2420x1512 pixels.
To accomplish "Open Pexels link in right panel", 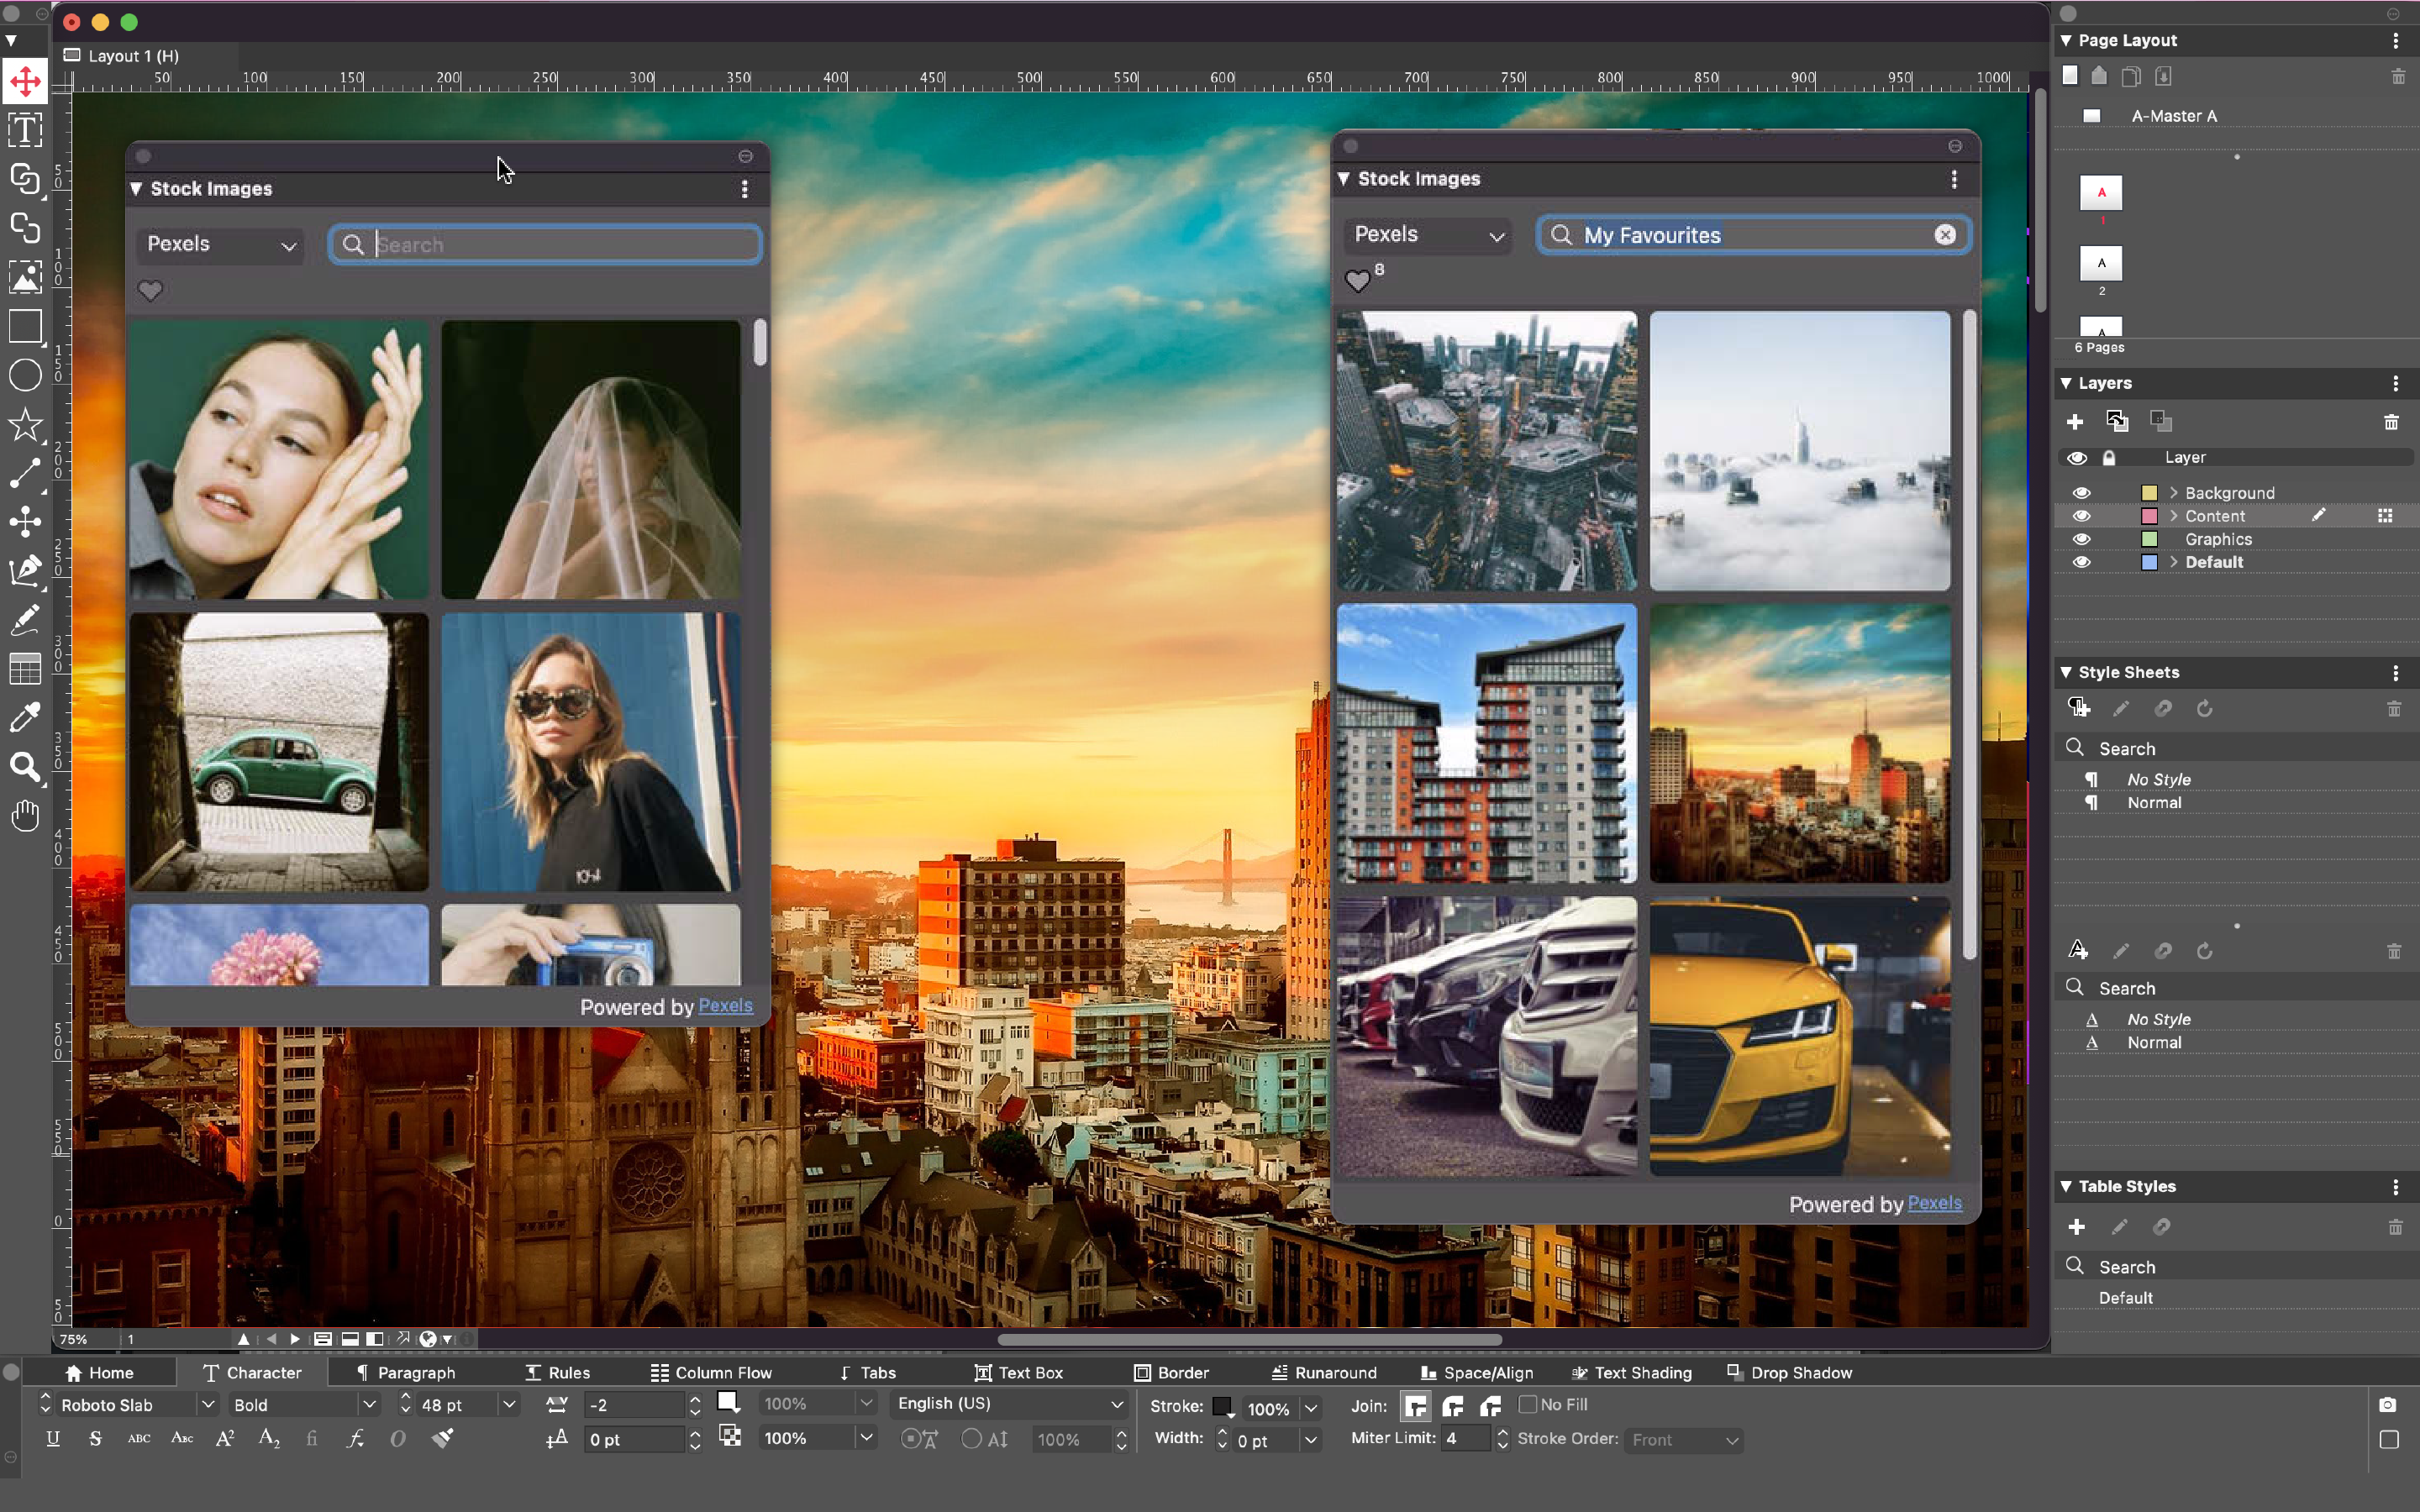I will pyautogui.click(x=1934, y=1203).
